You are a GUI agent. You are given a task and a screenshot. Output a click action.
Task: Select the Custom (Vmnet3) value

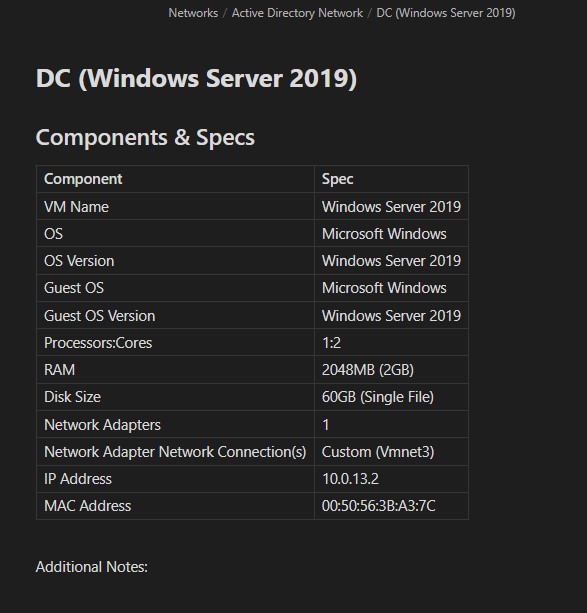point(378,452)
